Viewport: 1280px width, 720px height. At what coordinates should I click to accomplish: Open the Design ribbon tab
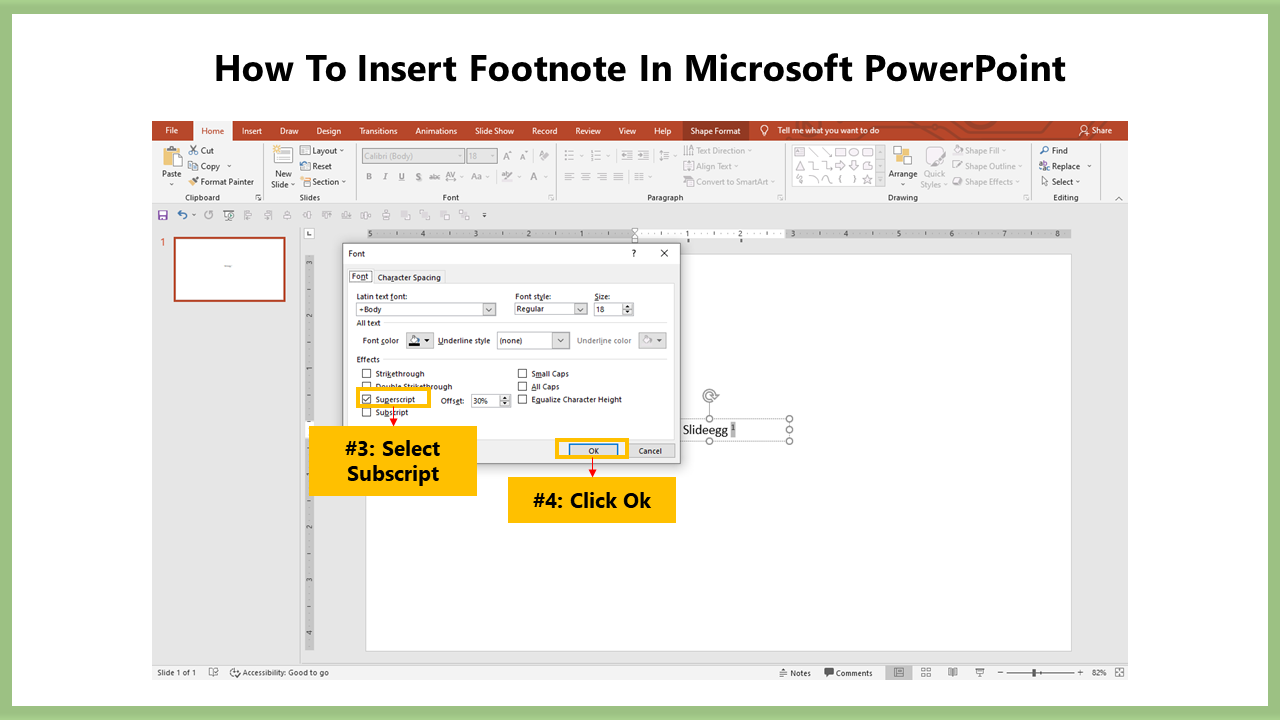click(329, 131)
